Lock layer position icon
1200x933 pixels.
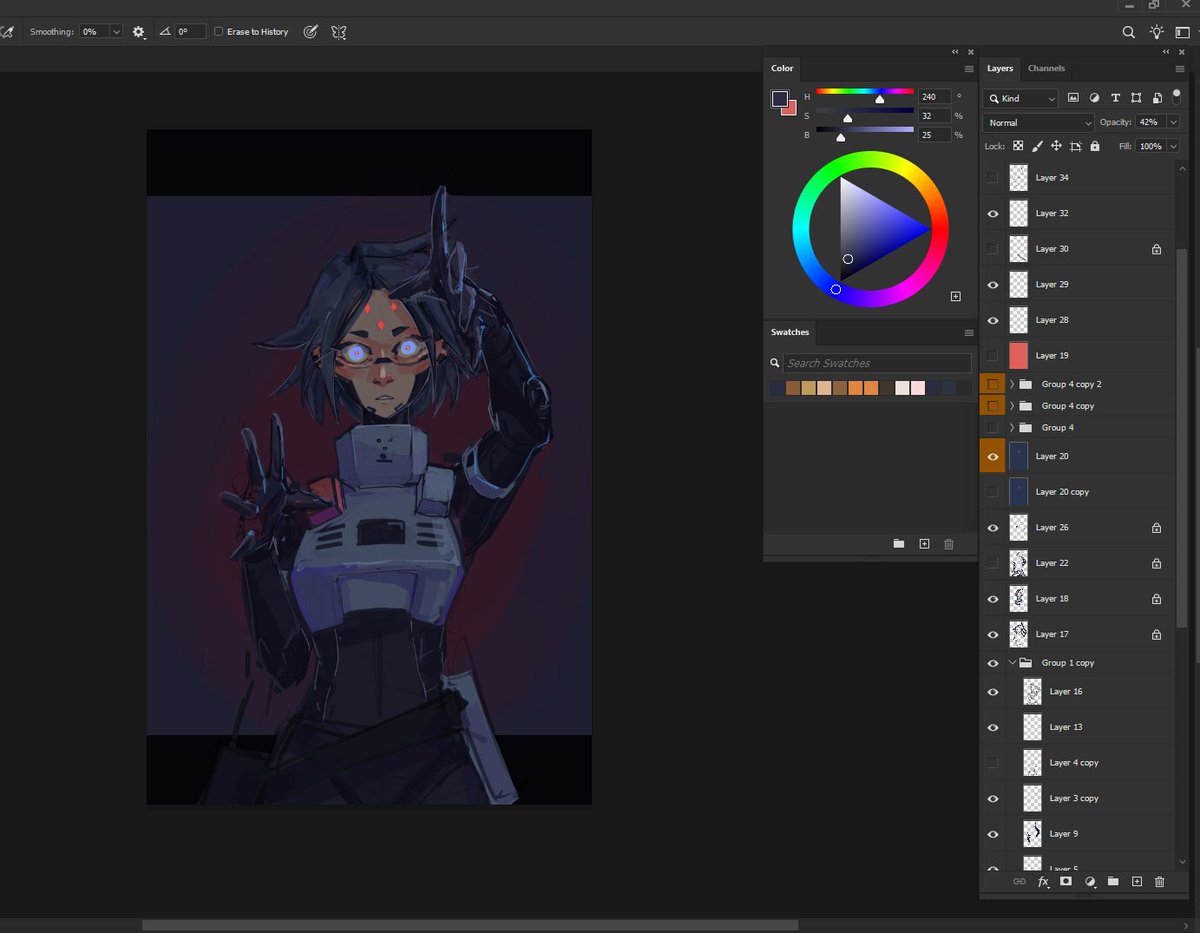tap(1056, 146)
